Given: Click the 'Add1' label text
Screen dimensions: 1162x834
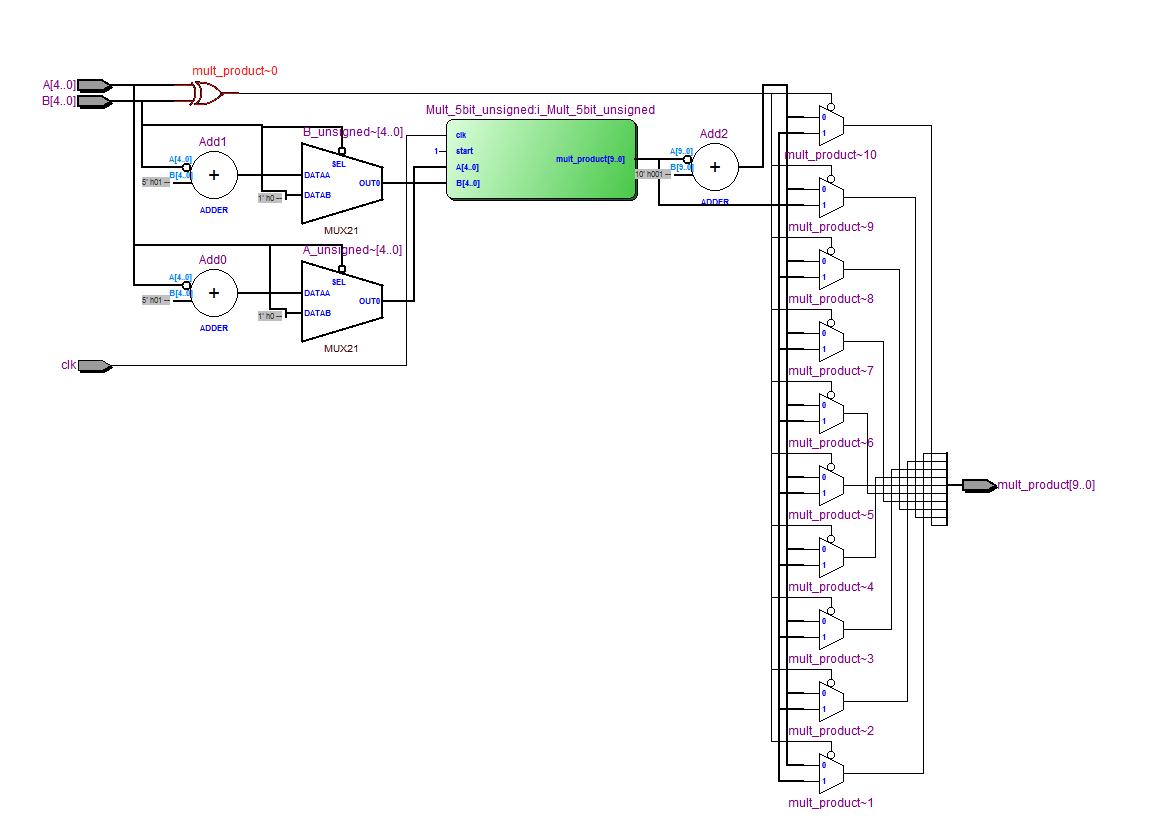Looking at the screenshot, I should click(213, 142).
